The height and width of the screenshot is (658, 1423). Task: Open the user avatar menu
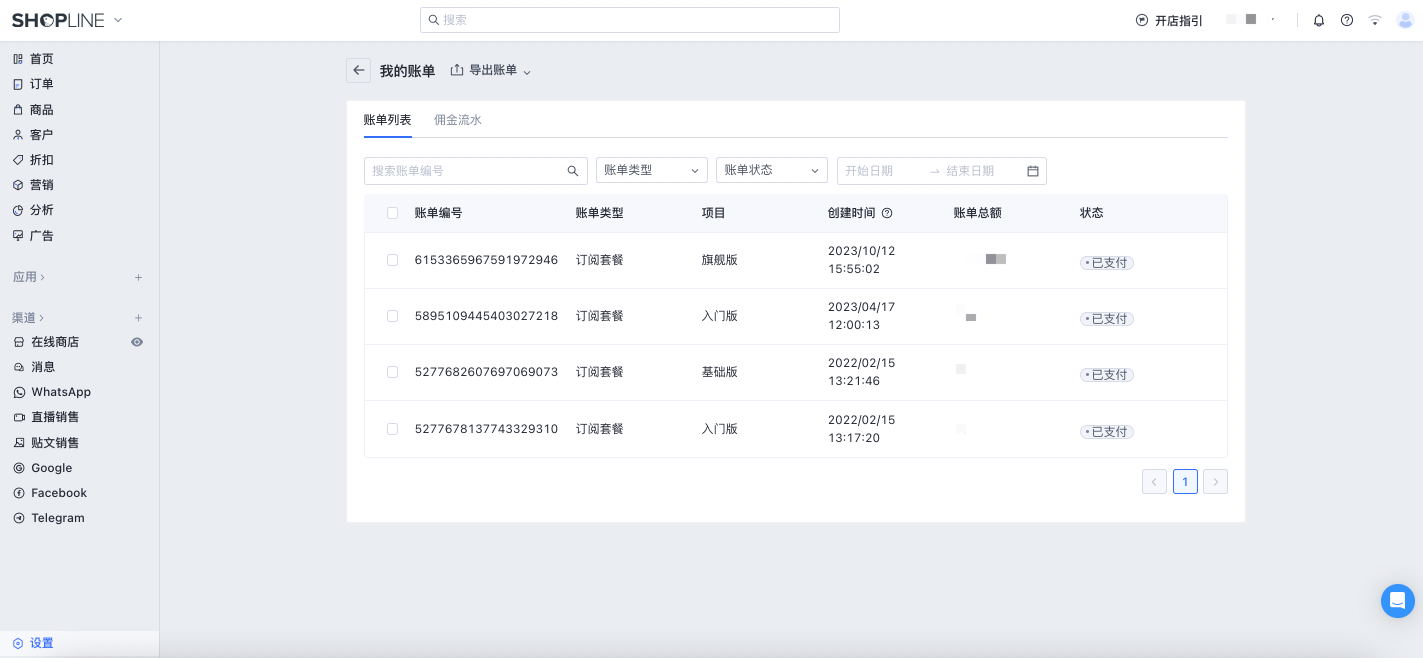tap(1405, 20)
